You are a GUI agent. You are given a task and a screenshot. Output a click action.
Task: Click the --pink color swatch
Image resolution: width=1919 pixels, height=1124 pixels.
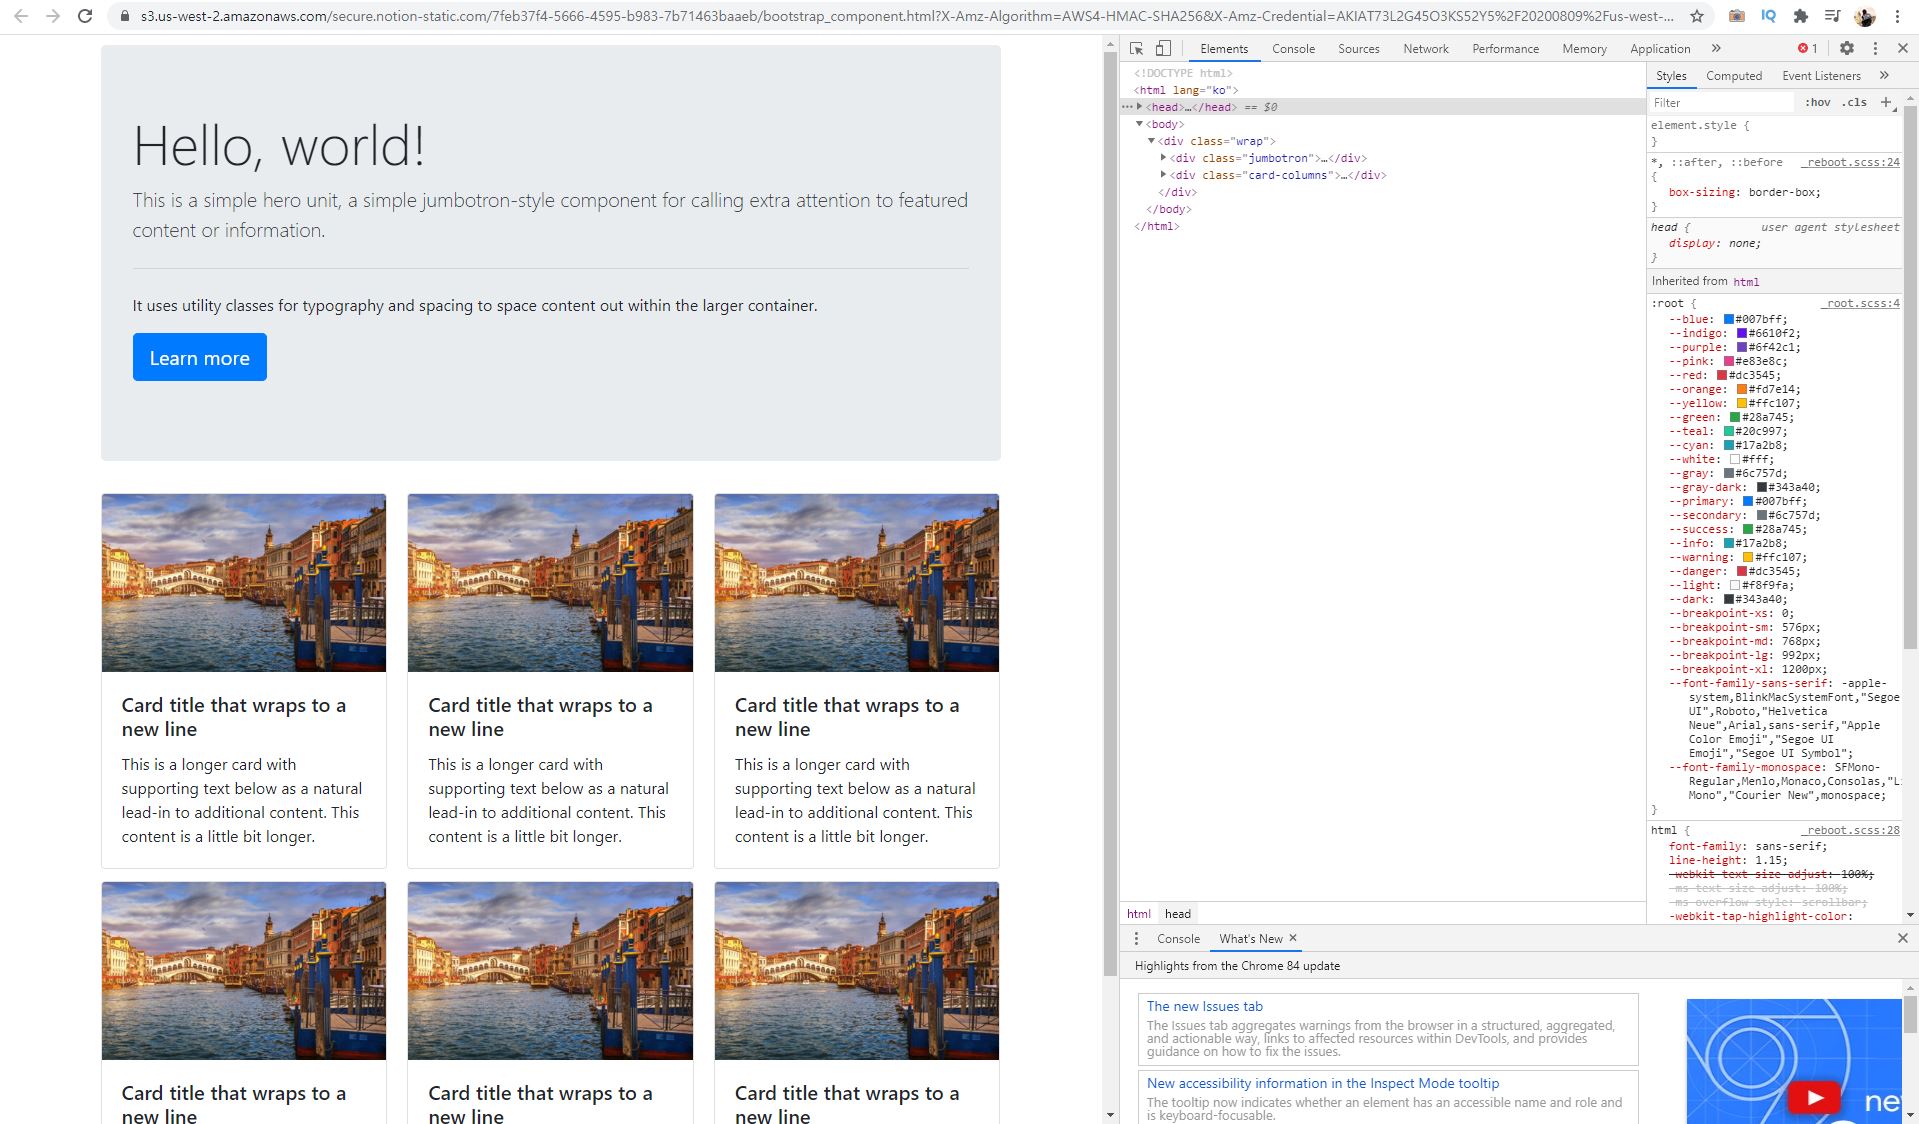[x=1728, y=361]
